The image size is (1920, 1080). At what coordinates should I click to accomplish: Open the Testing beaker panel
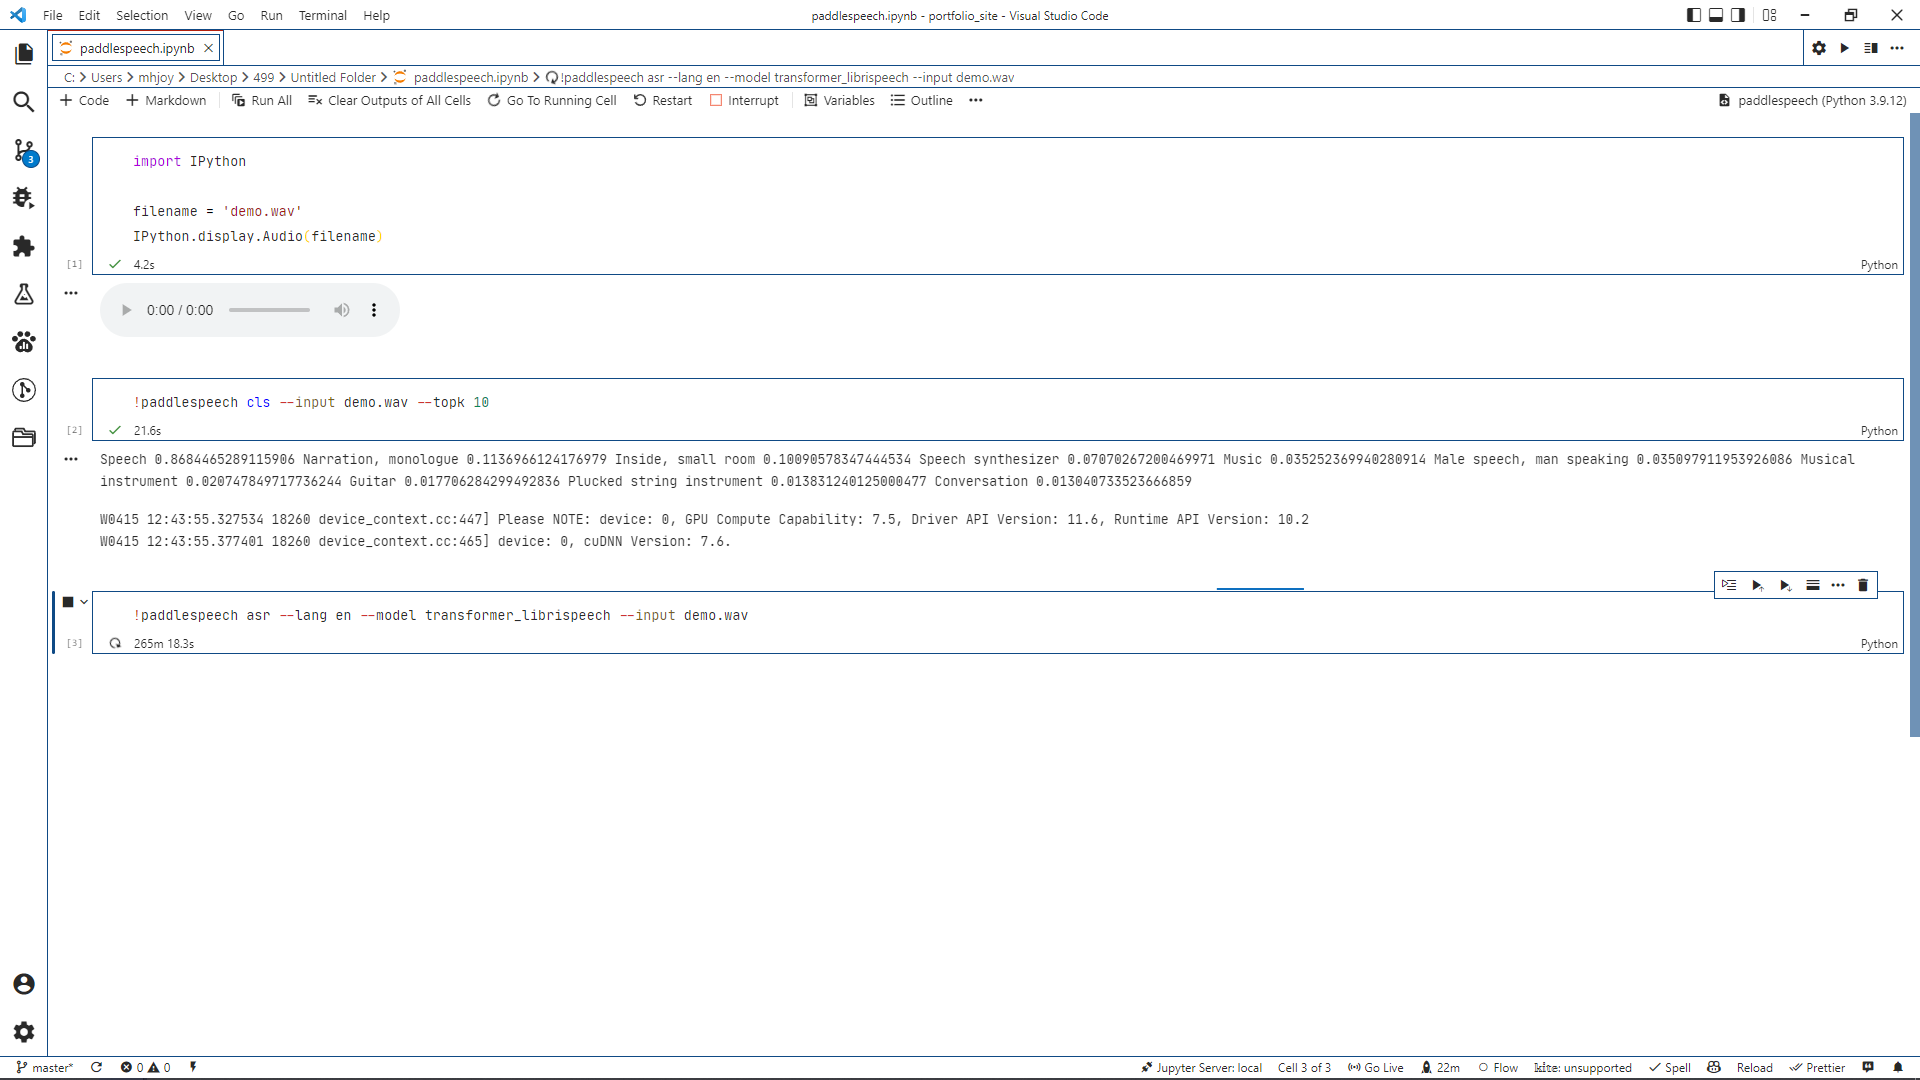pos(23,294)
